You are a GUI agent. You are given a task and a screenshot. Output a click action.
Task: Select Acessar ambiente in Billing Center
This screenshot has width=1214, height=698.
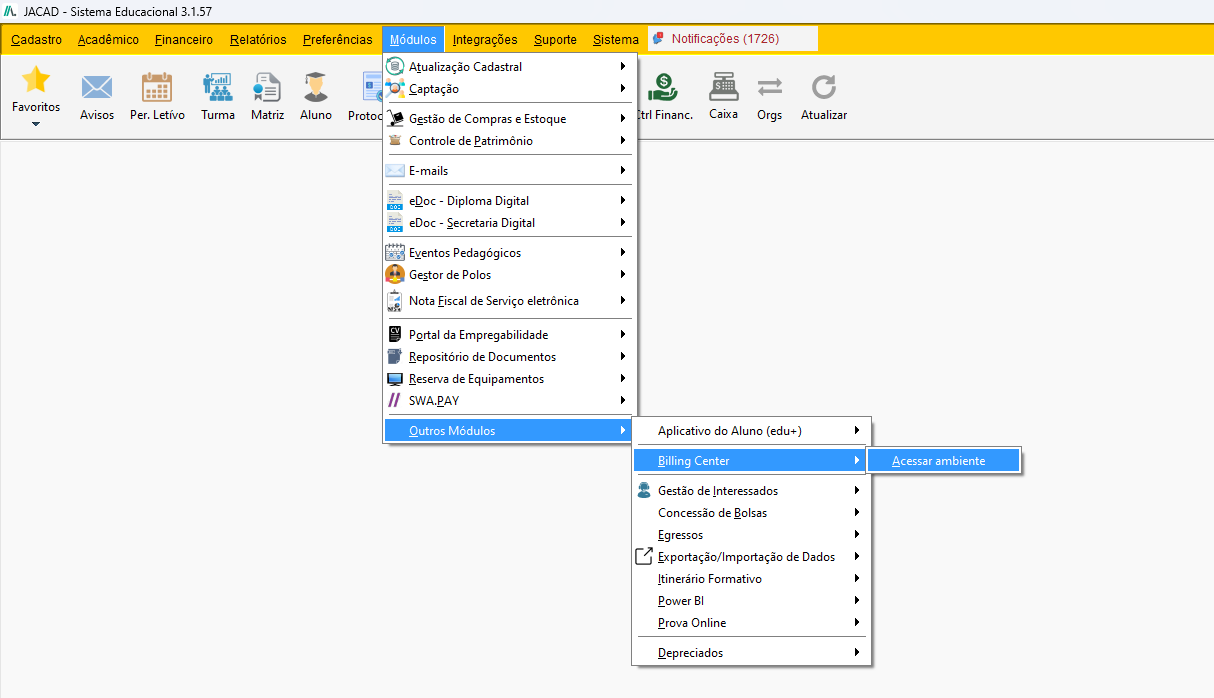point(943,461)
